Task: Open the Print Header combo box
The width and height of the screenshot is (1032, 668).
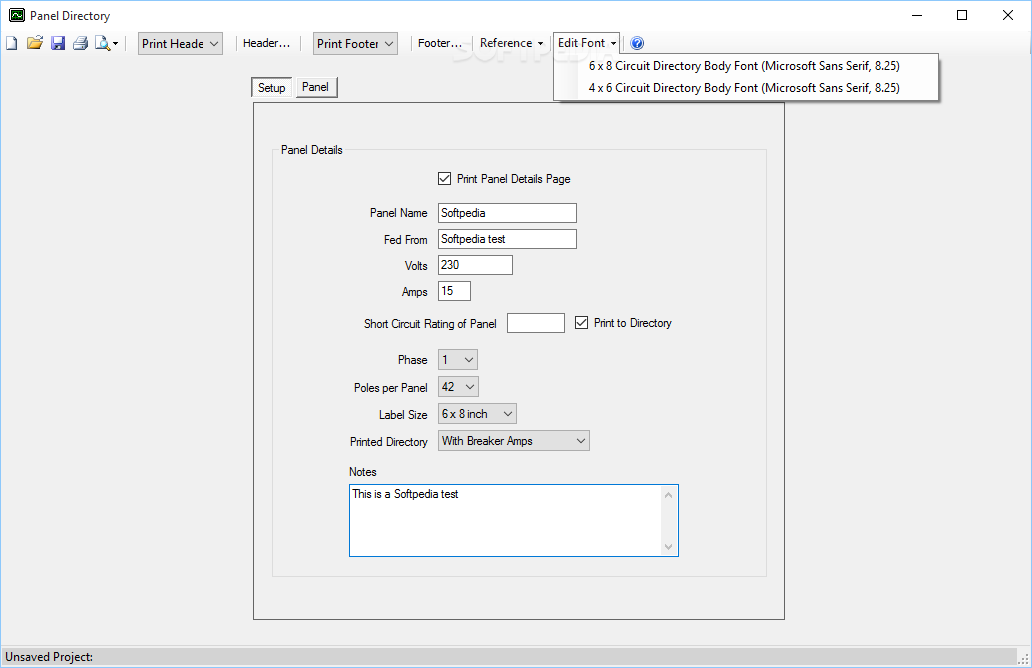Action: coord(180,43)
